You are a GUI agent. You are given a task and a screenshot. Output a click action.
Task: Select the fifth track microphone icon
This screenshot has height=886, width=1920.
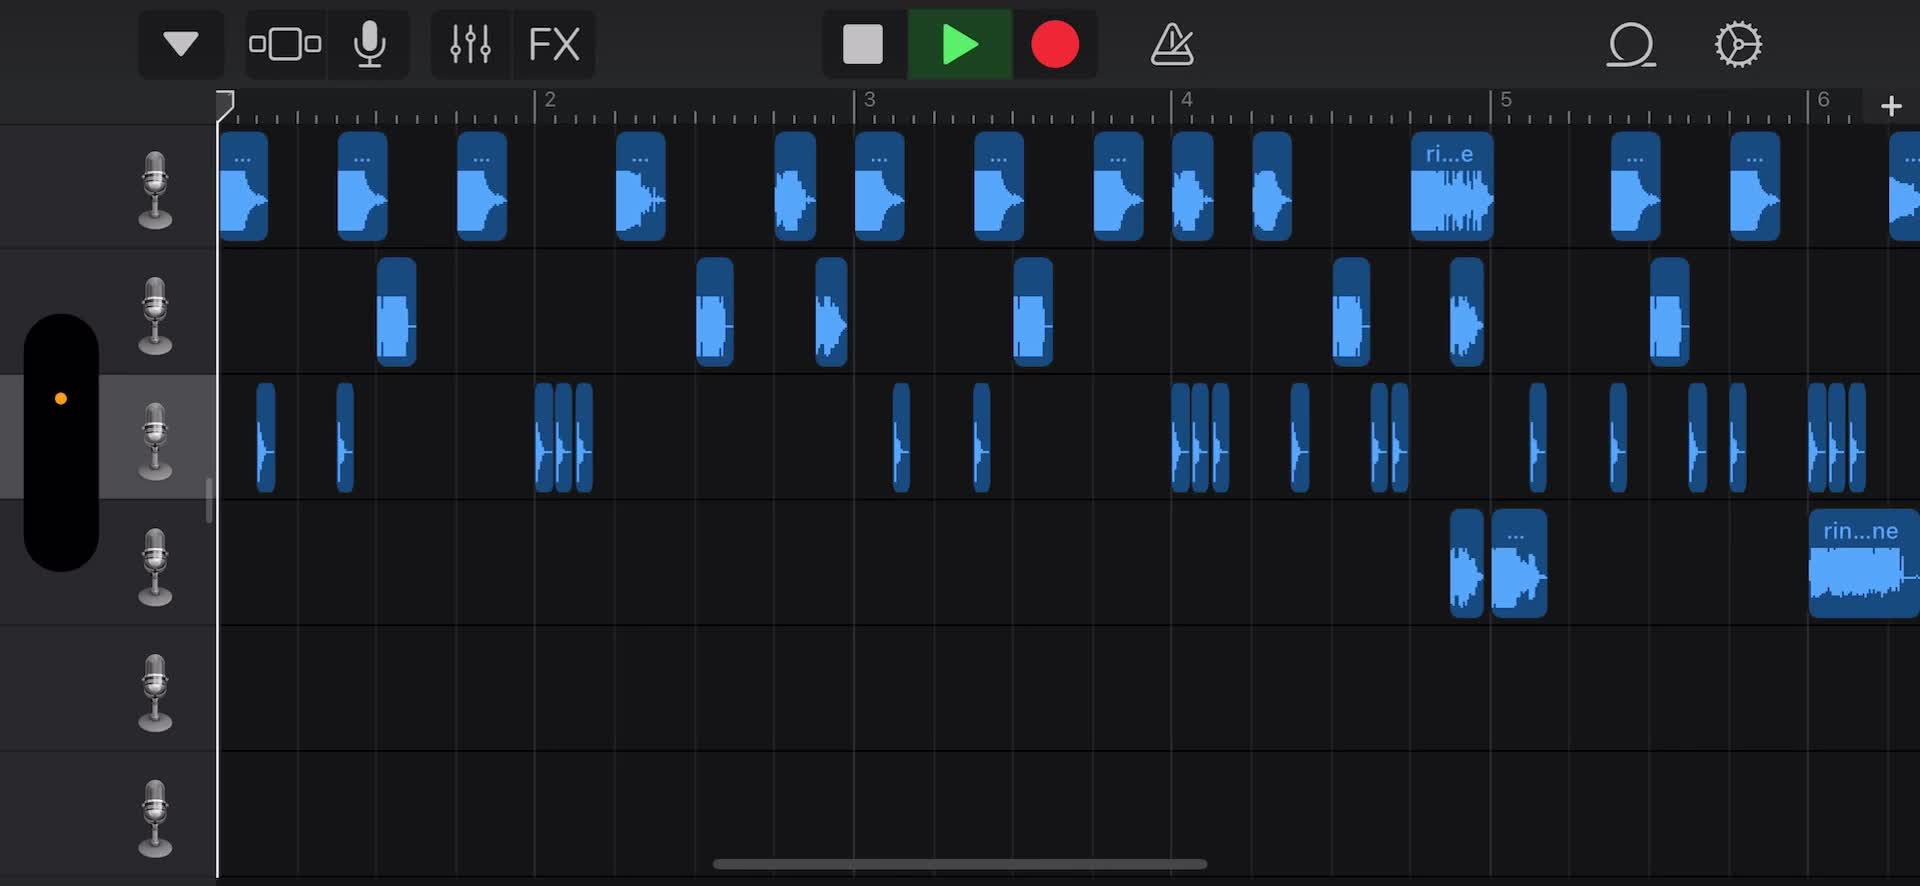pyautogui.click(x=155, y=693)
